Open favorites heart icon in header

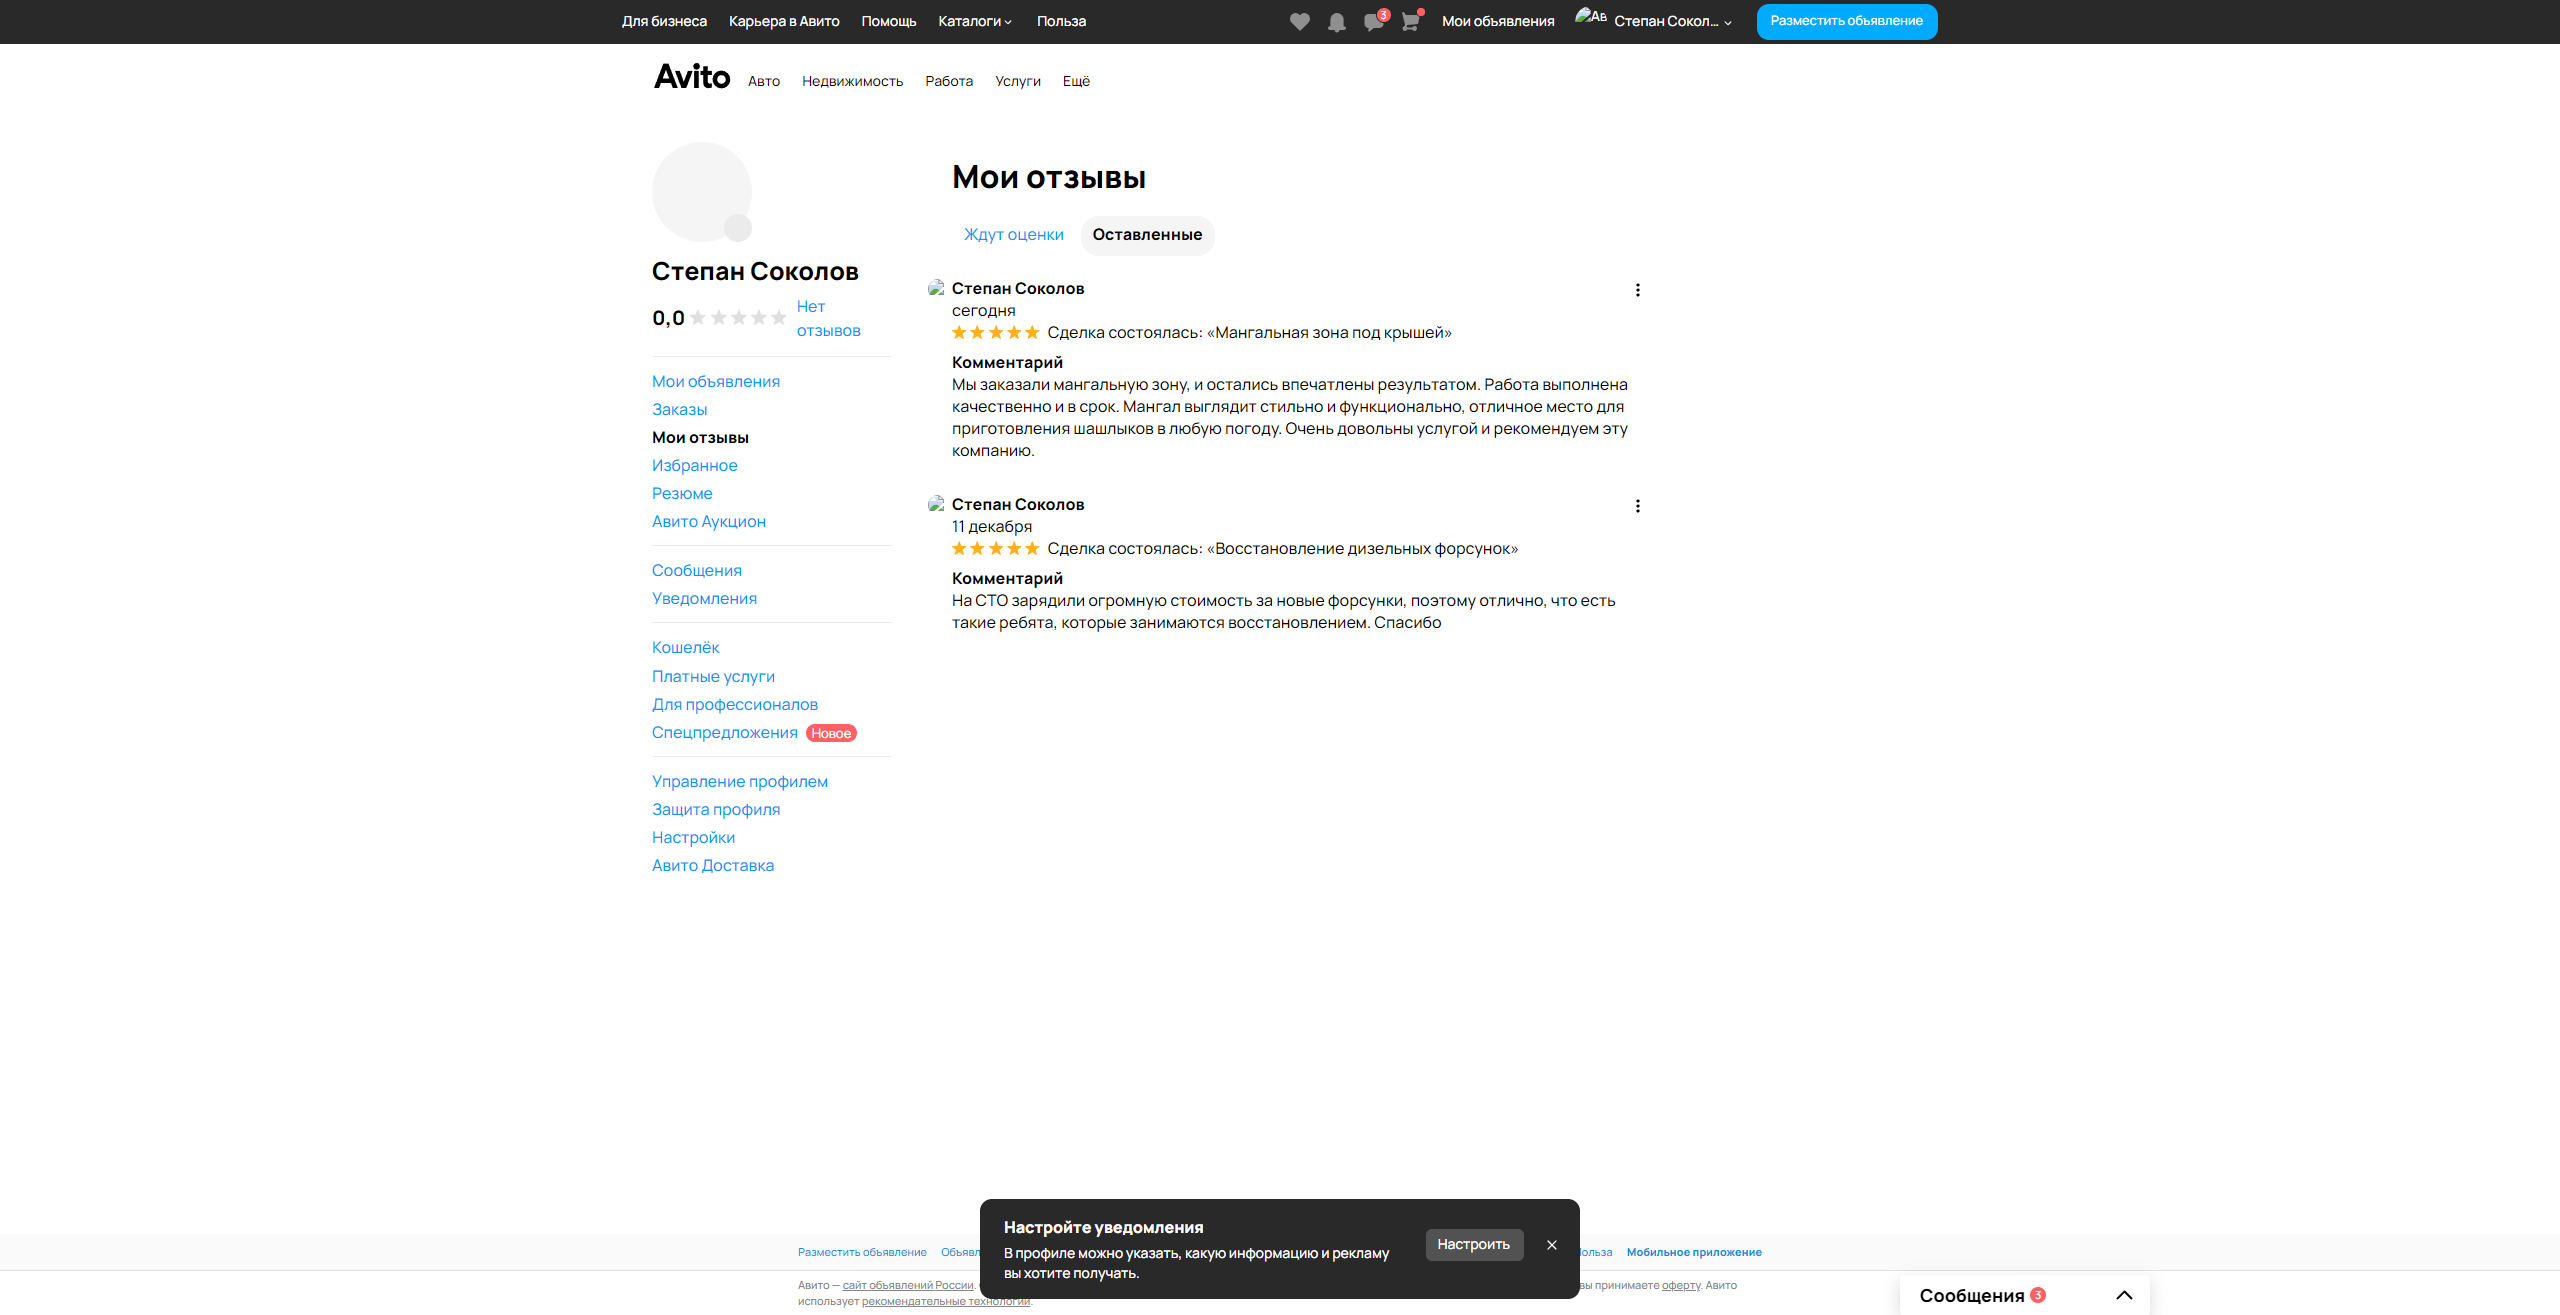[1299, 22]
